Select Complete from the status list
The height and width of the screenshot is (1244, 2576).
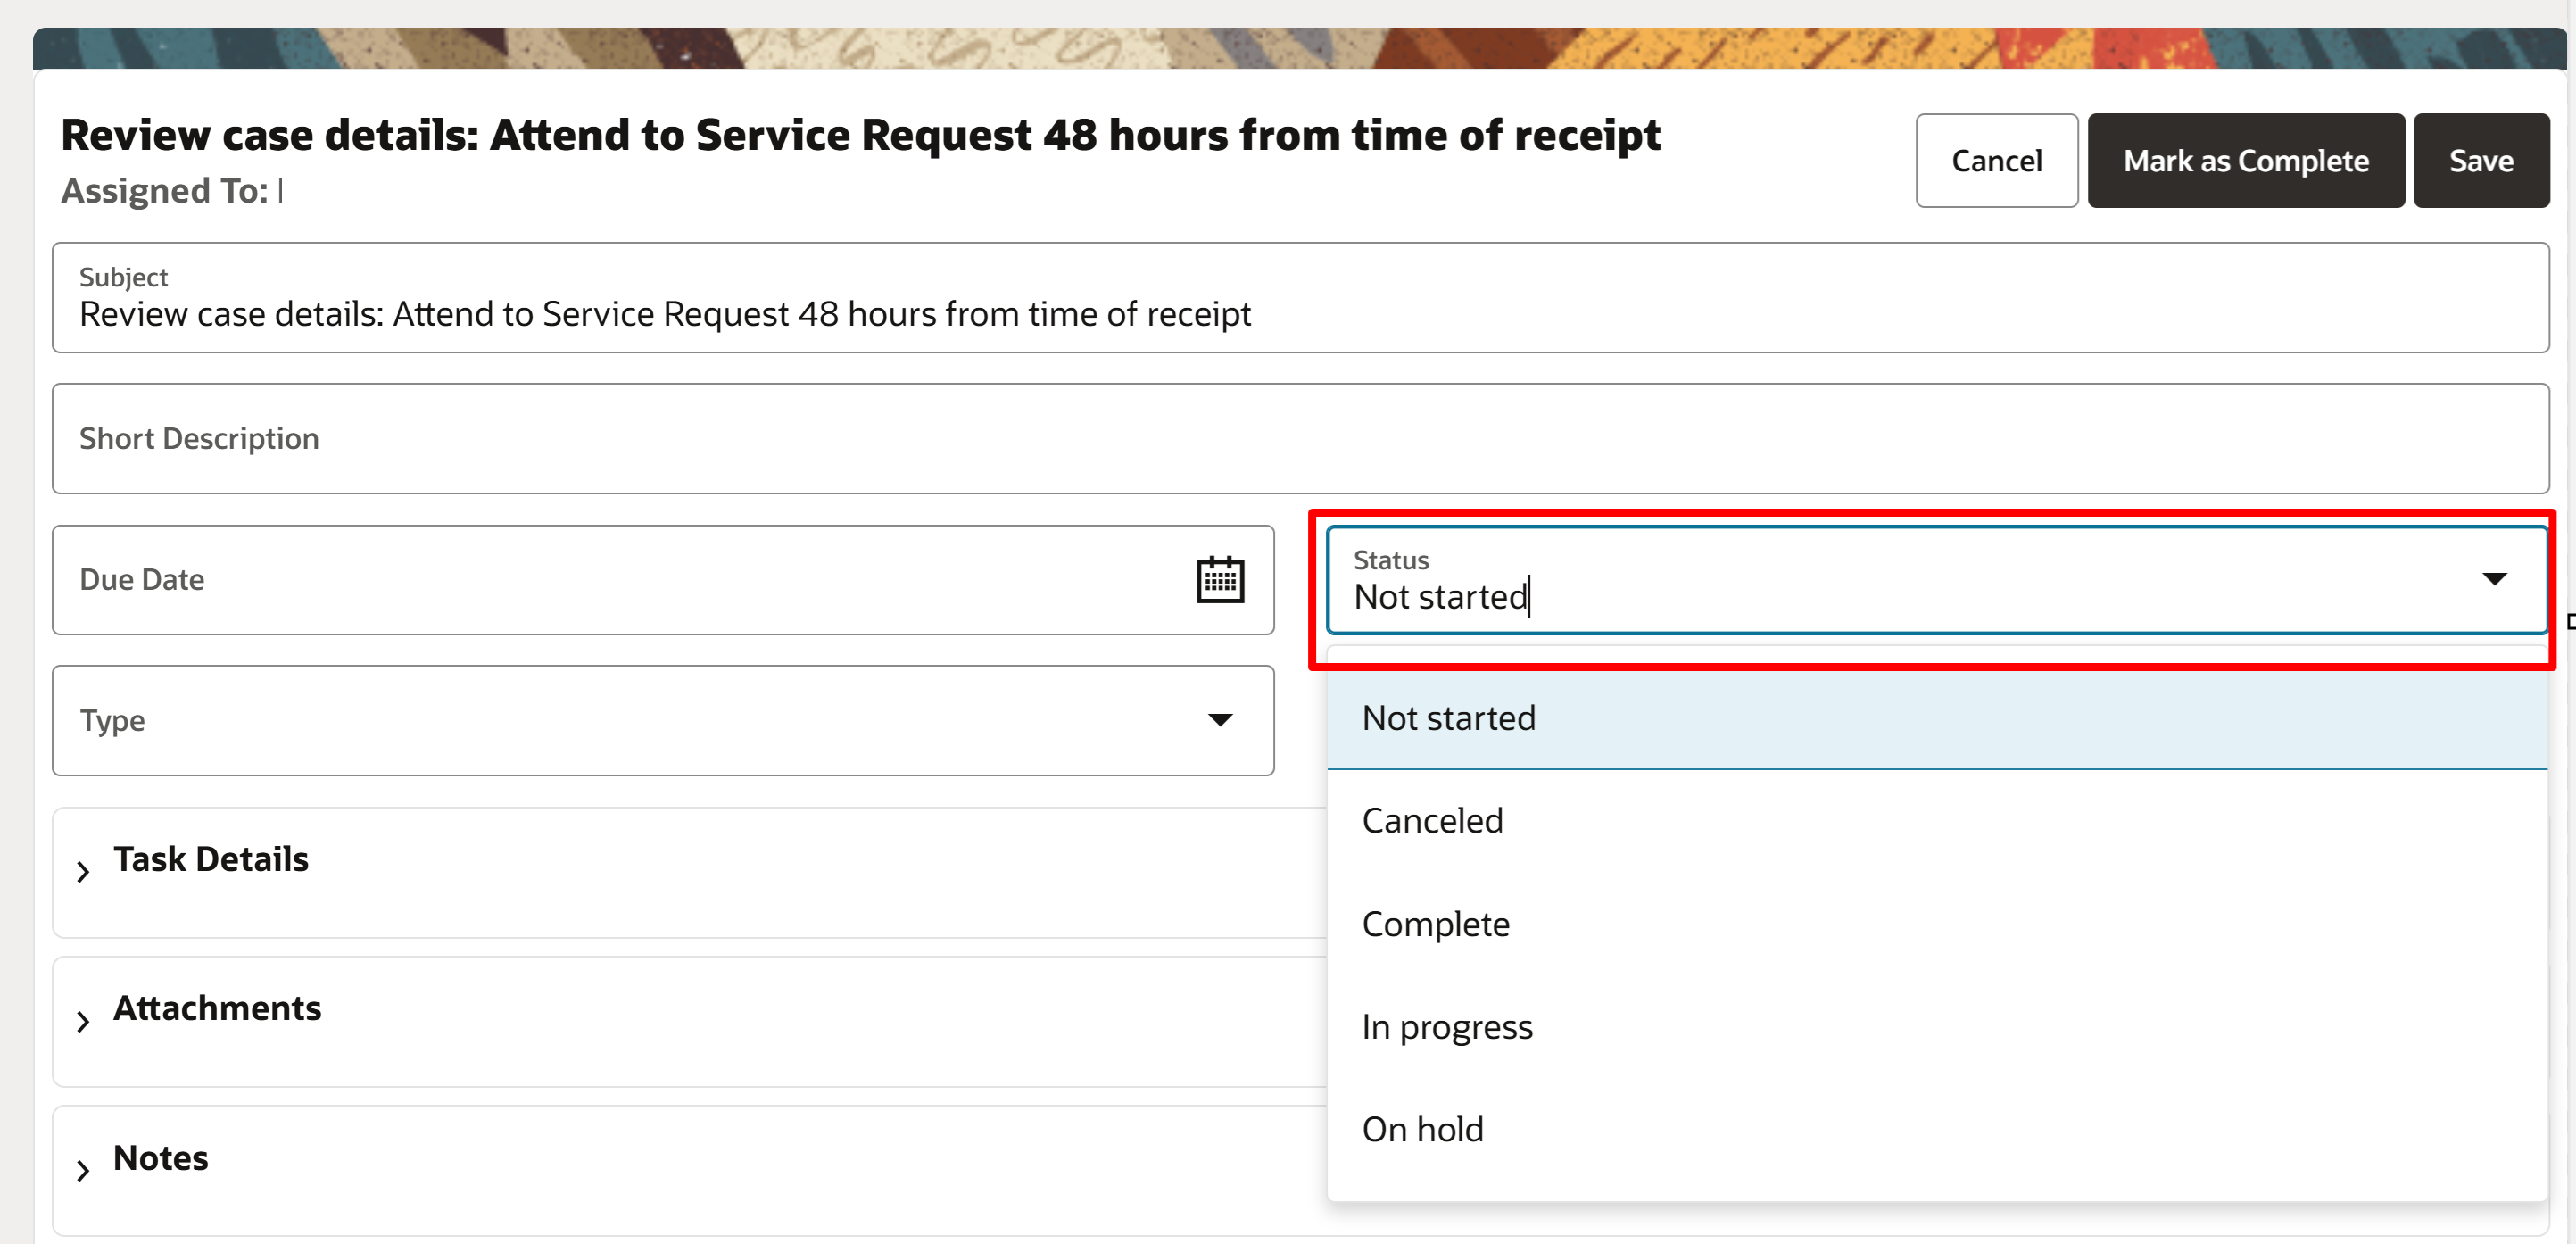[1436, 923]
